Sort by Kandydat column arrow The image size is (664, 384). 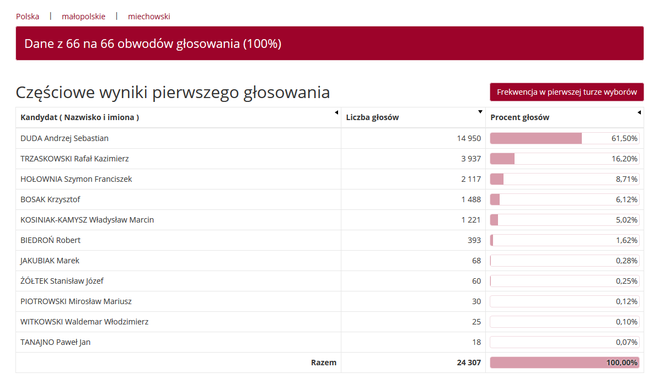336,113
